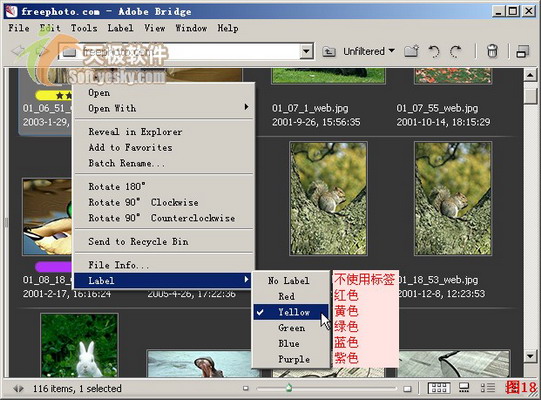Choose Add to Favorites
541x400 pixels.
(164, 147)
